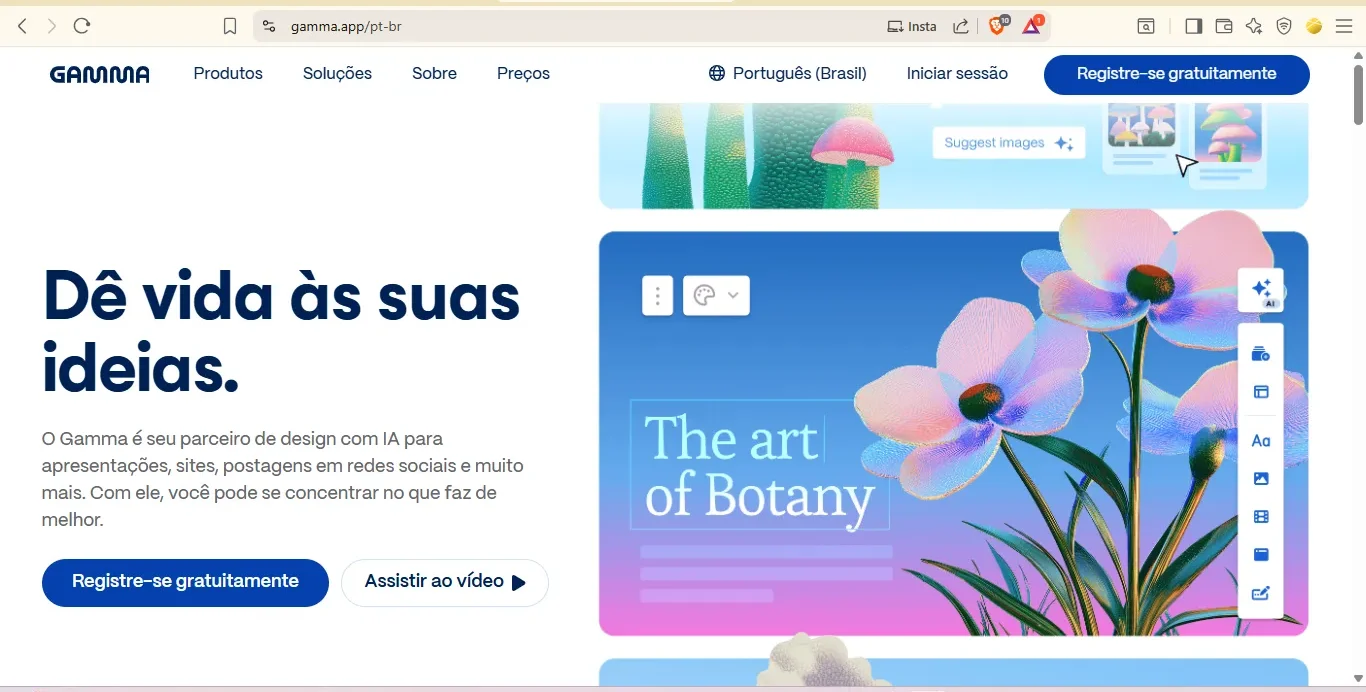Share this page with the share icon
This screenshot has width=1366, height=692.
pos(961,27)
